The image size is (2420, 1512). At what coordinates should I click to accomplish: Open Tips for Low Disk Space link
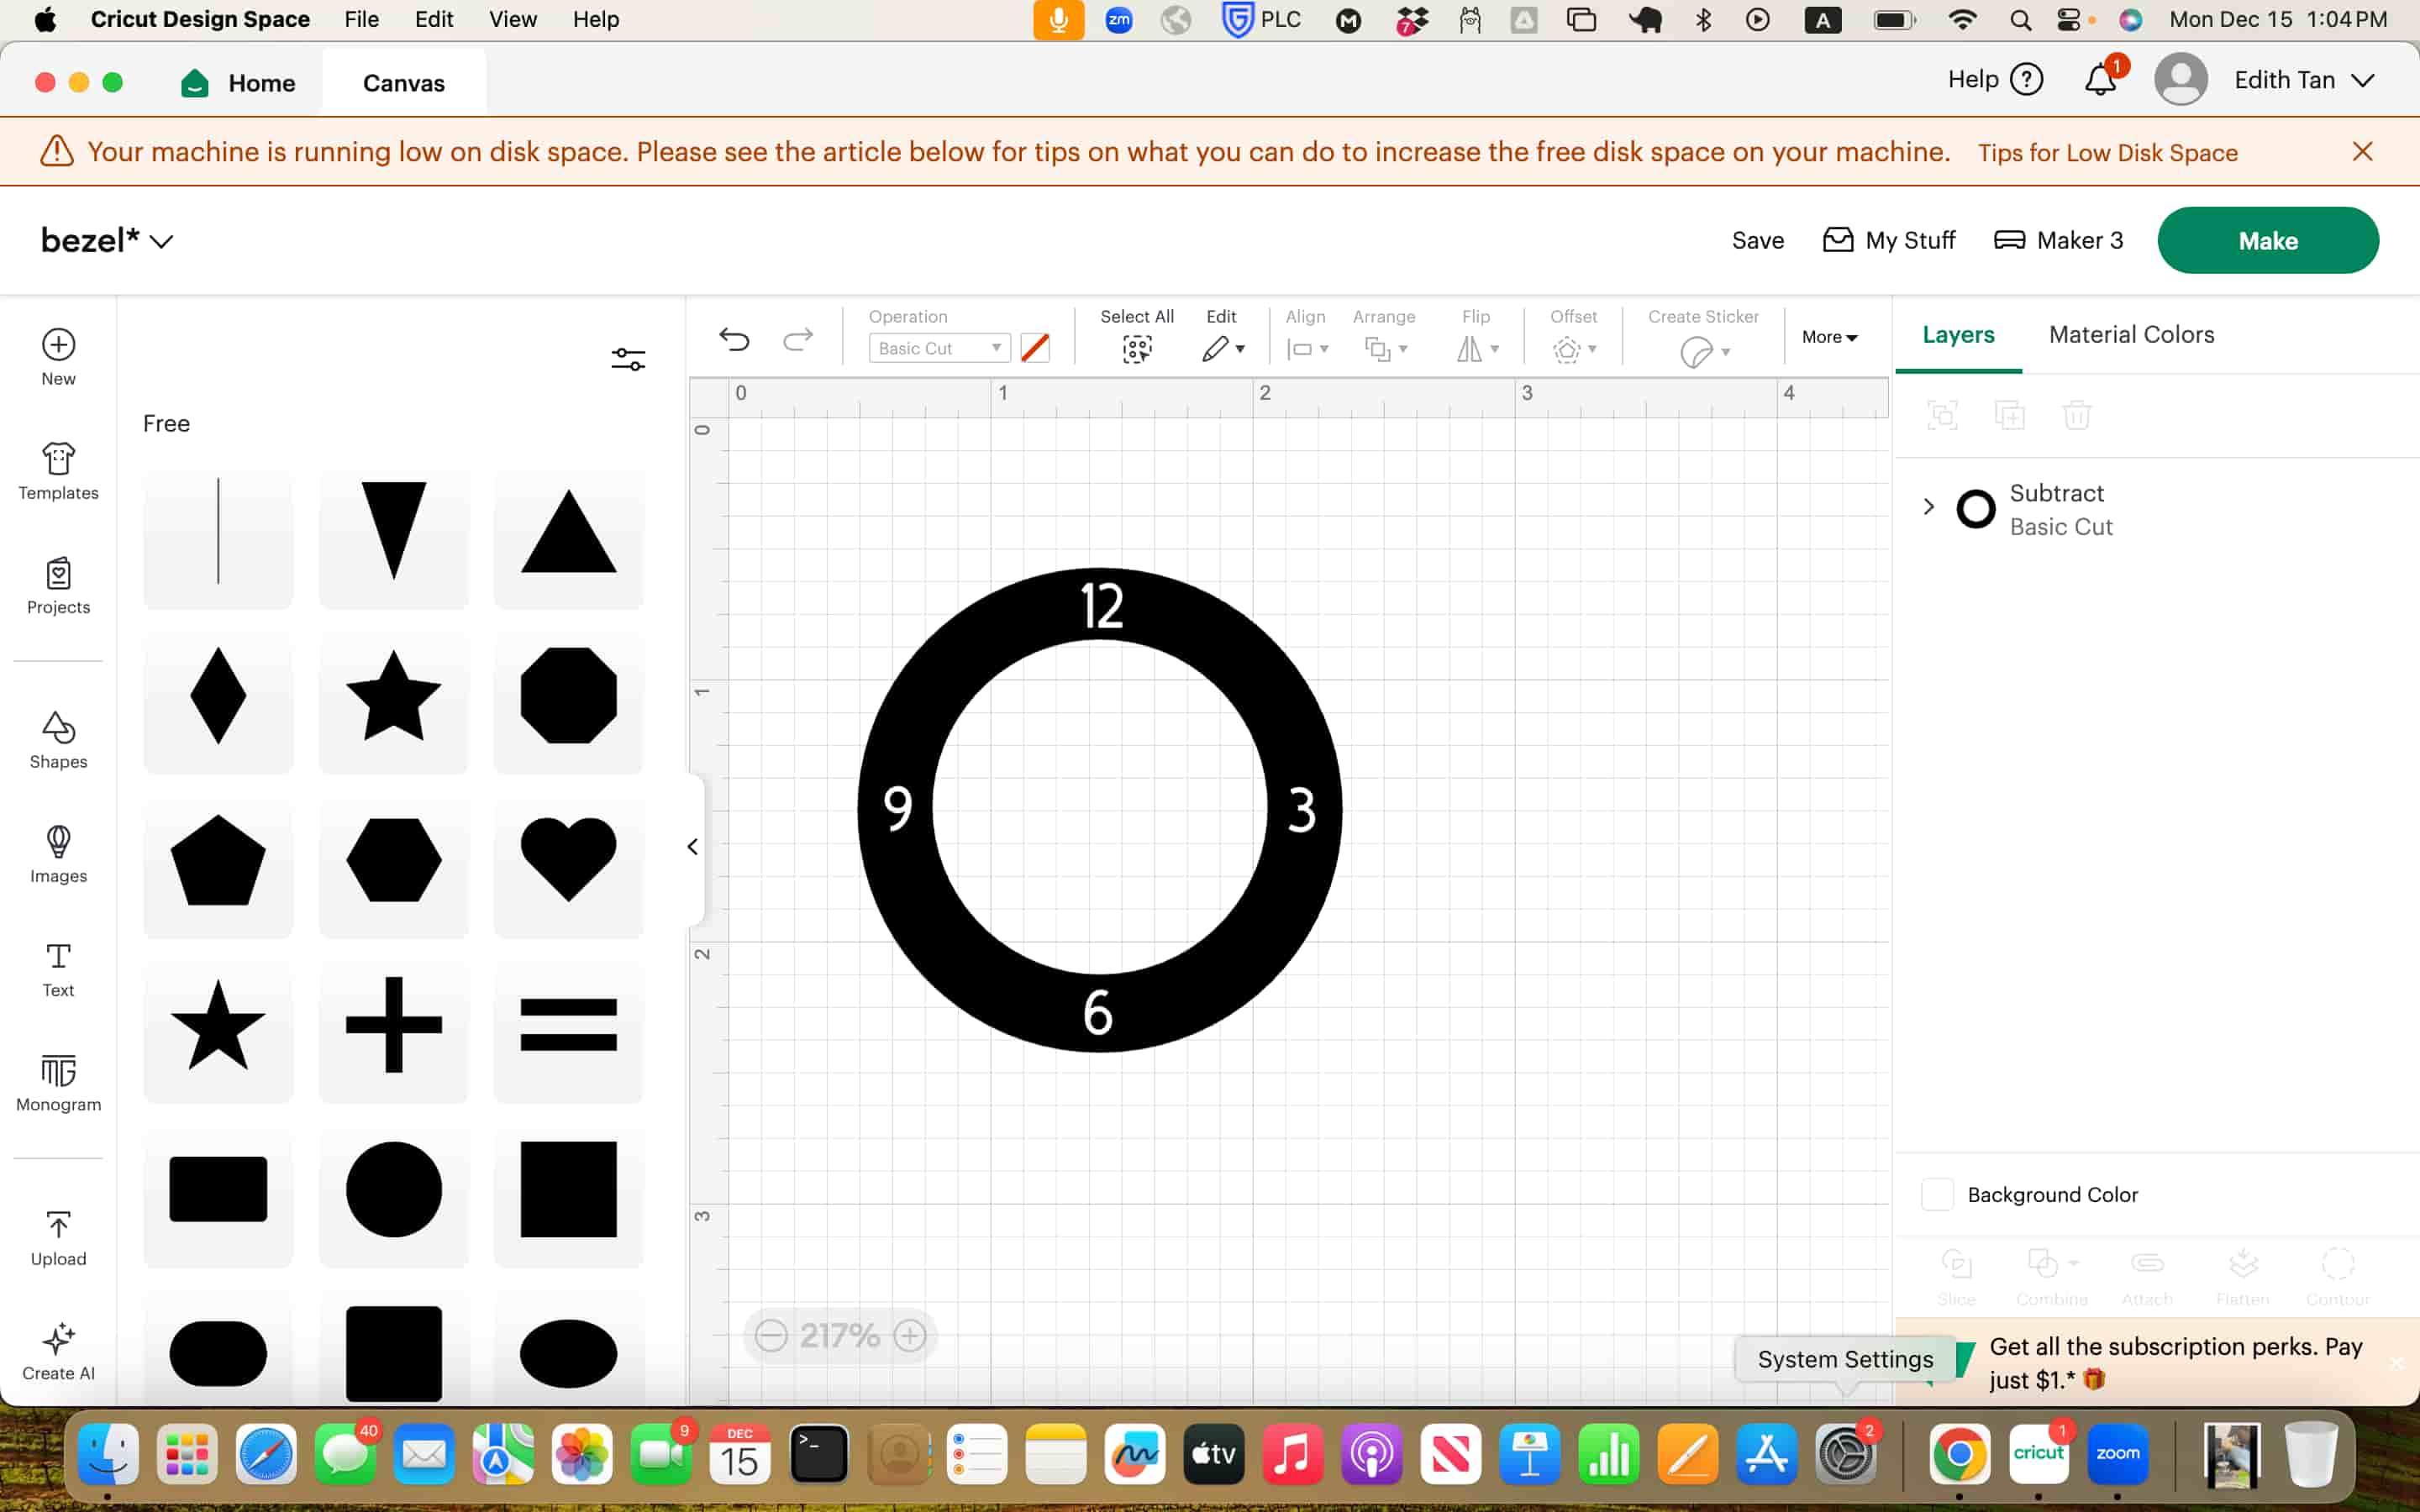click(2107, 152)
